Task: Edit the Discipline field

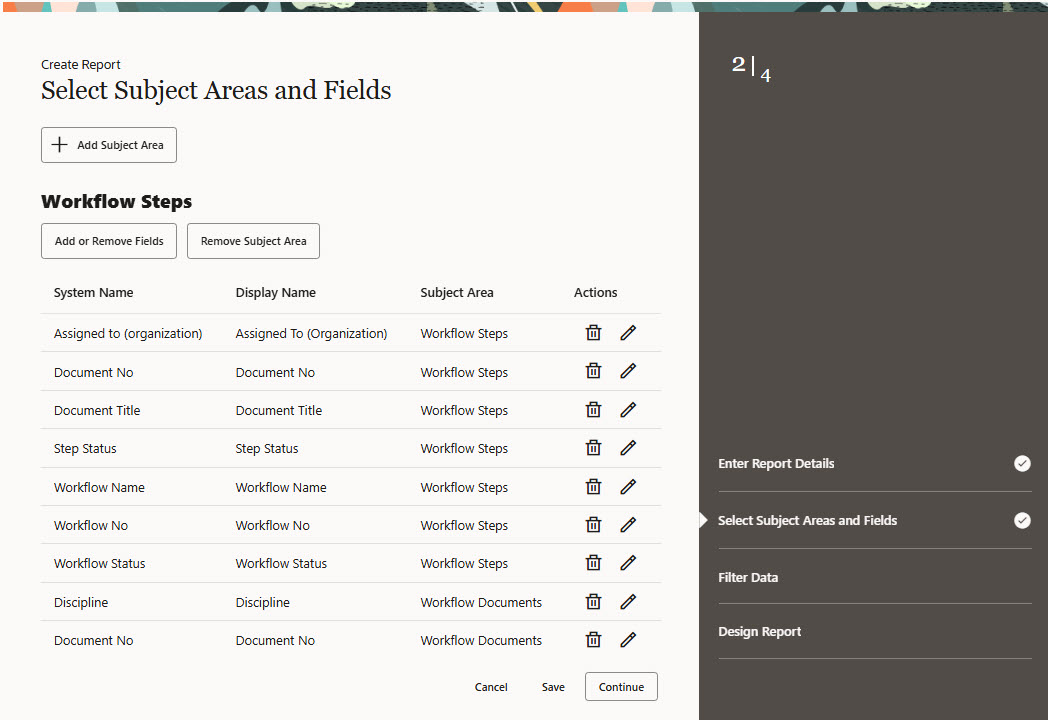Action: click(x=628, y=602)
